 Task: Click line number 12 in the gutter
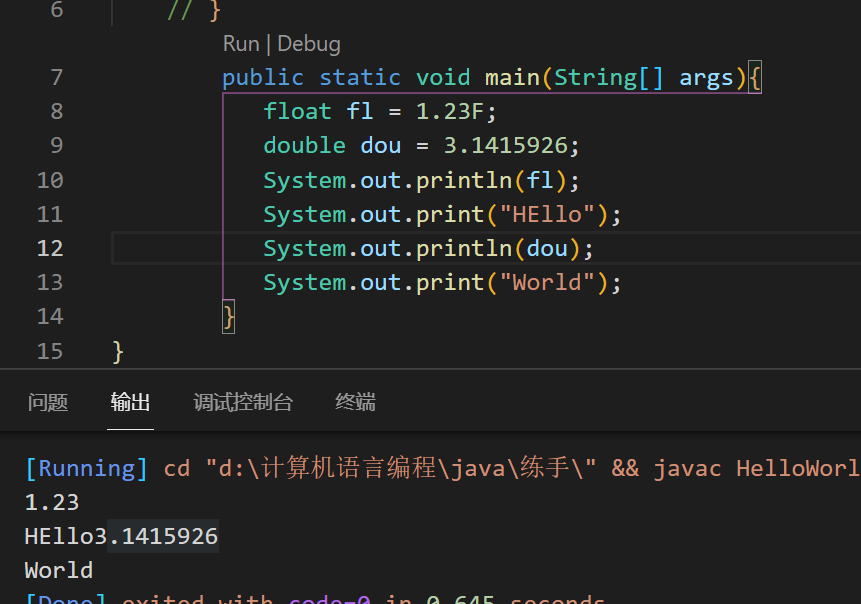point(50,248)
